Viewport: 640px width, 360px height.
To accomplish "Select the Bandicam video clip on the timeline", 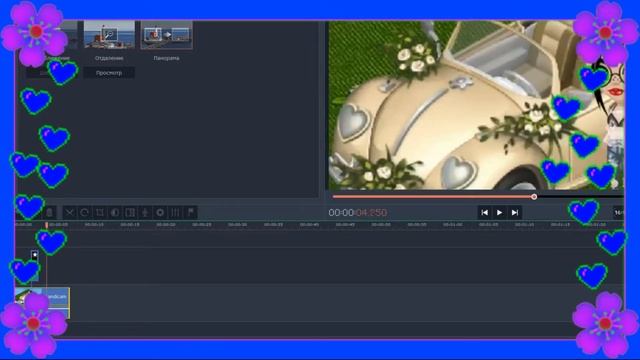I will (42, 303).
